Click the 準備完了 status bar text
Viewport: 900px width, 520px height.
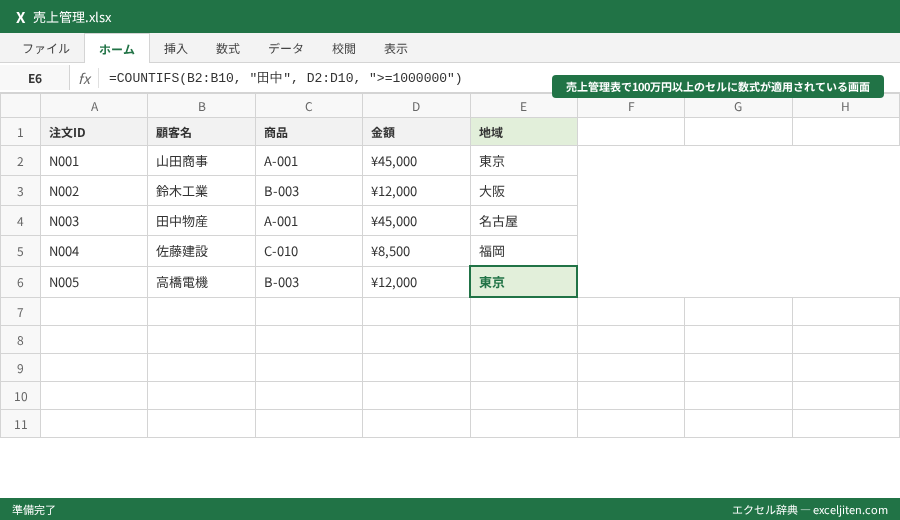[34, 510]
